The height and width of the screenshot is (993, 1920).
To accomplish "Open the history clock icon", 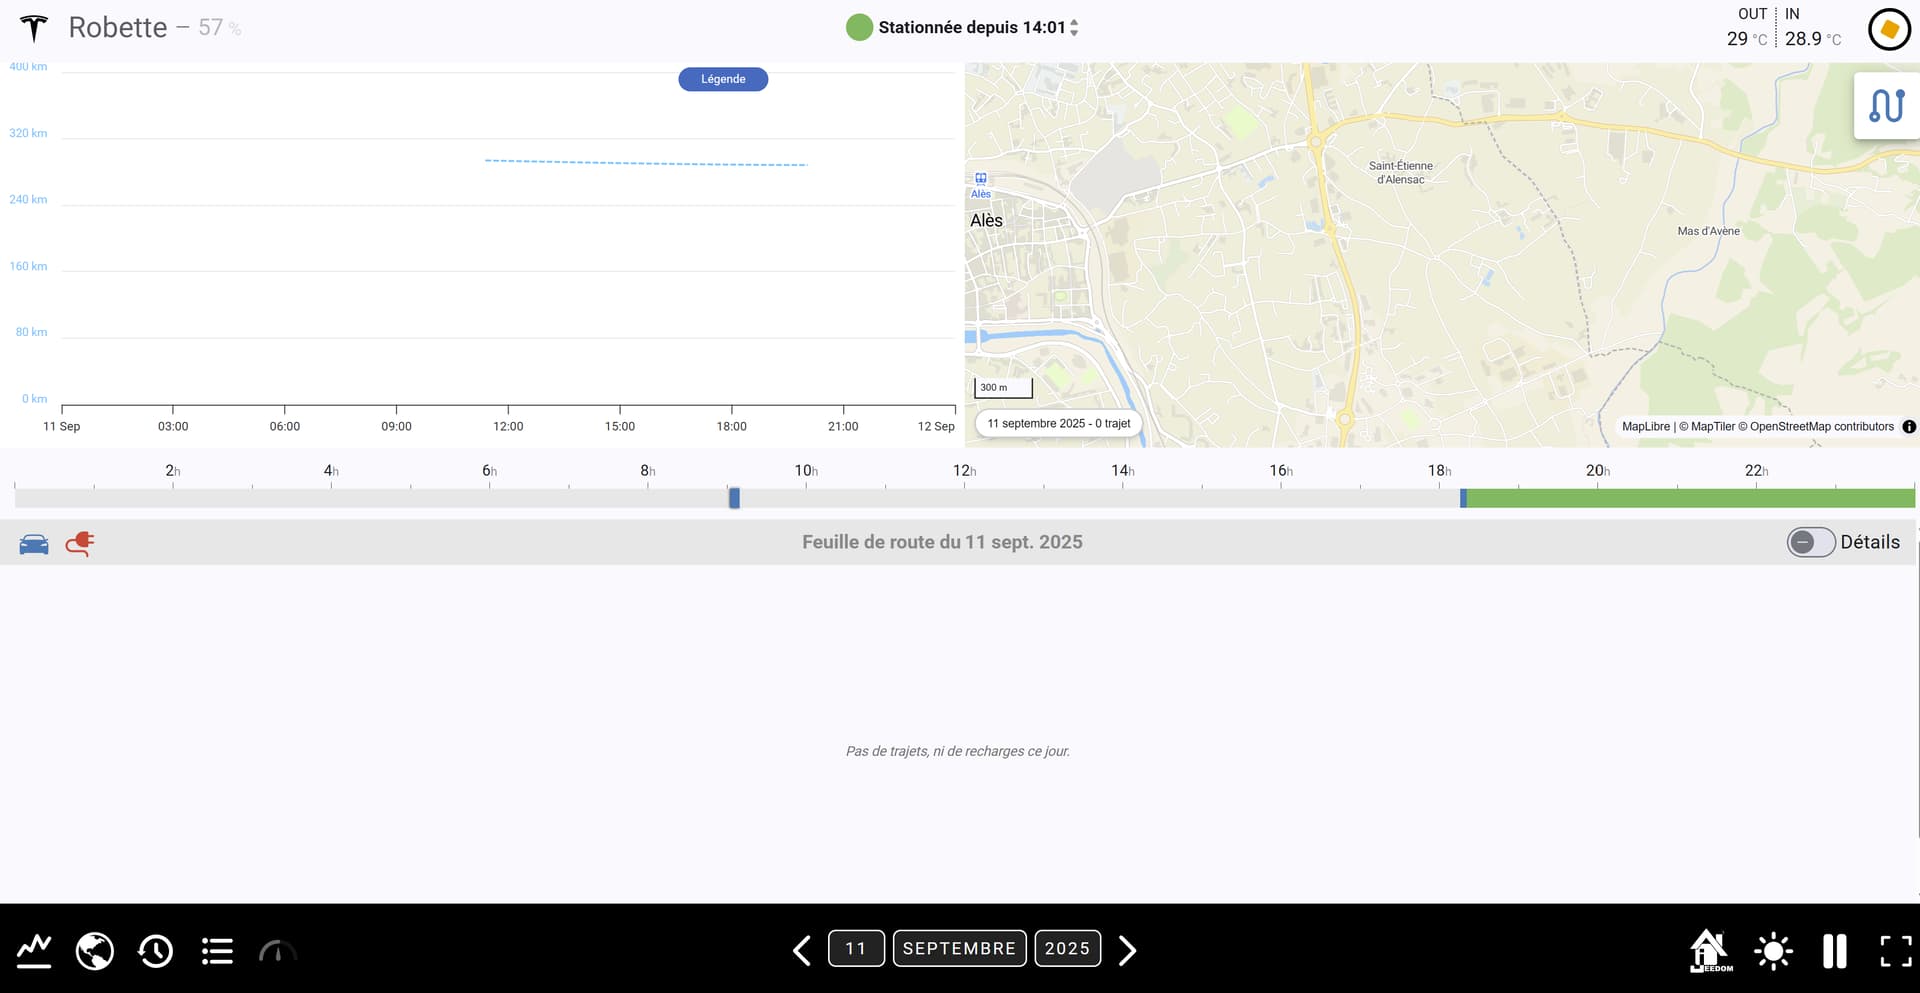I will point(156,950).
